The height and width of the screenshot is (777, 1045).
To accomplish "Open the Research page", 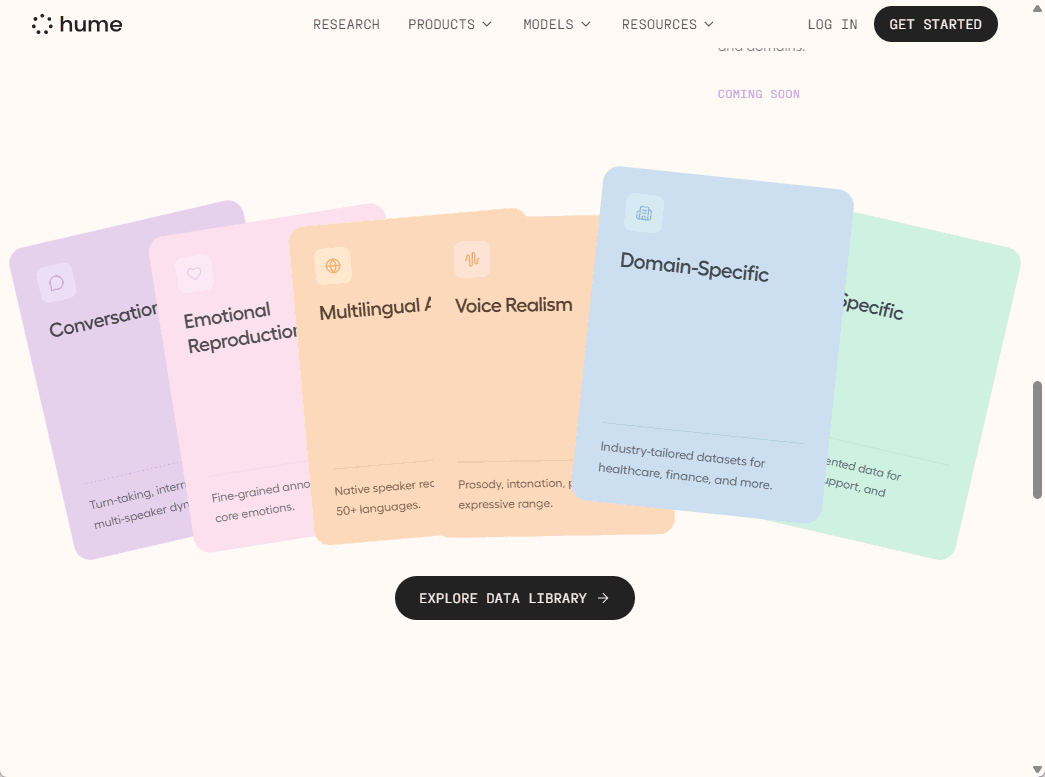I will (x=346, y=24).
